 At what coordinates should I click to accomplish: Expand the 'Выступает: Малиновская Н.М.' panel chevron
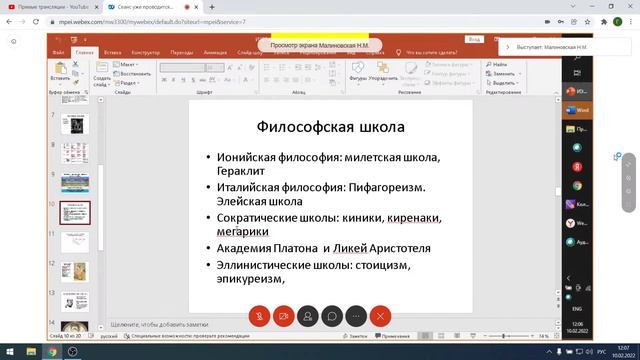click(x=507, y=47)
